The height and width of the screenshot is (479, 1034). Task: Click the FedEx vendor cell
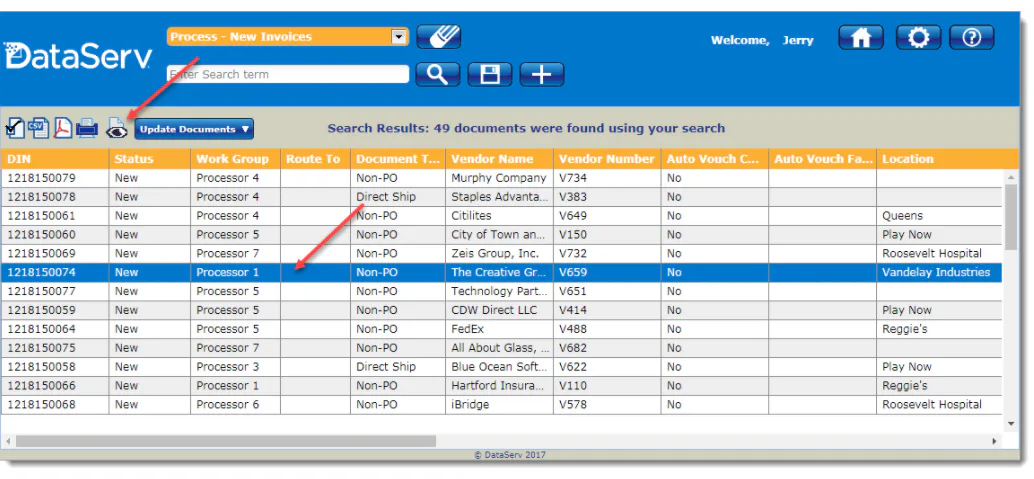pos(499,329)
